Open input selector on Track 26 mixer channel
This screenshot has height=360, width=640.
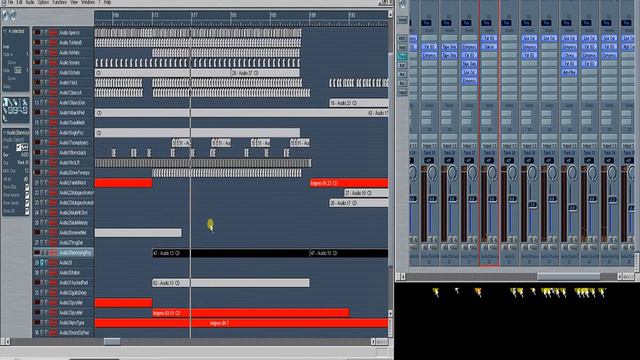click(449, 146)
